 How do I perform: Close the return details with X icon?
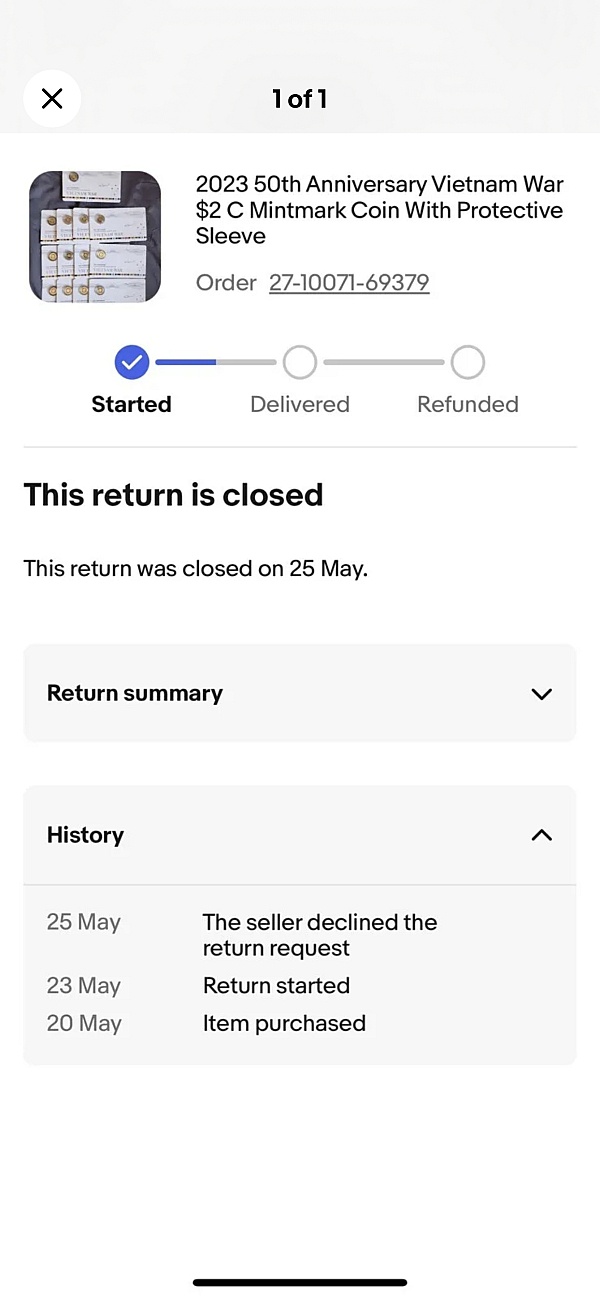pos(52,98)
